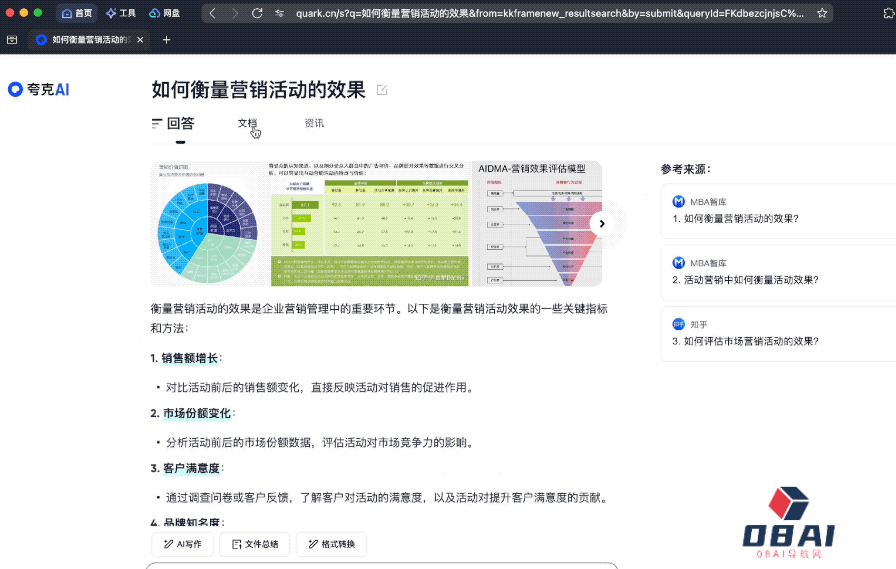Reload the page with the refresh icon
This screenshot has width=896, height=569.
point(257,13)
